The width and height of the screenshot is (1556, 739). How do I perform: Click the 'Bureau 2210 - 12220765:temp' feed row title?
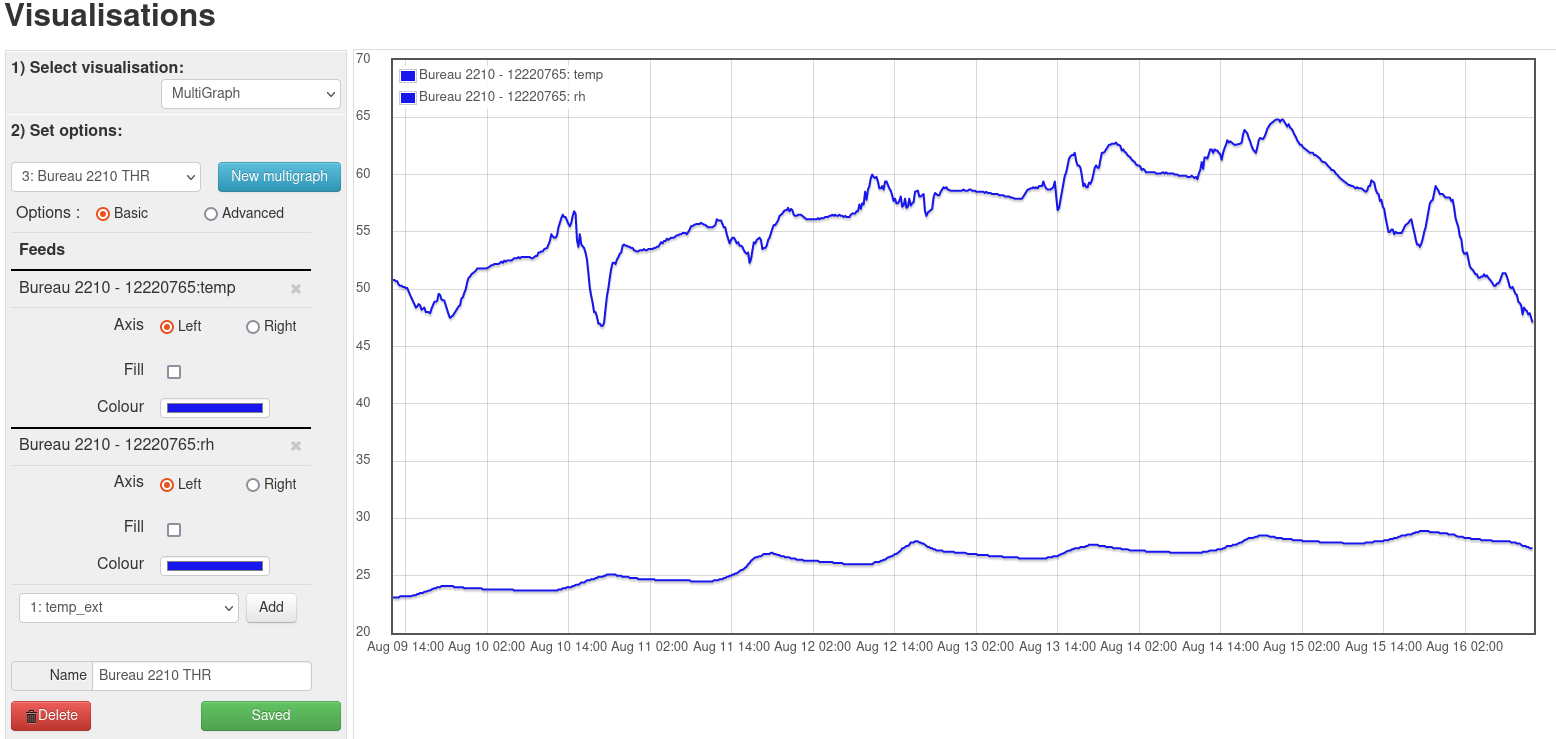(127, 288)
